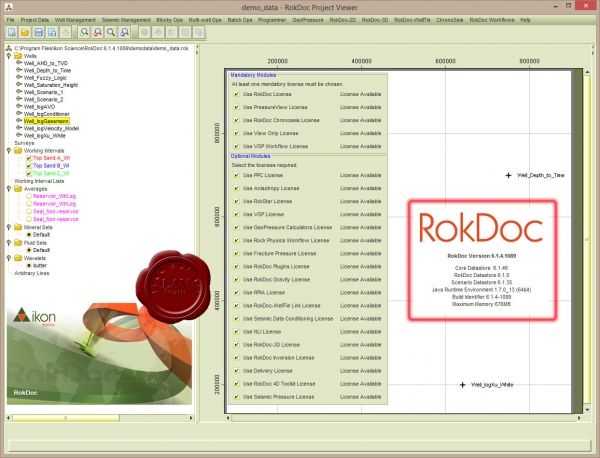Click Surveys in project tree
The width and height of the screenshot is (600, 458).
coord(24,143)
